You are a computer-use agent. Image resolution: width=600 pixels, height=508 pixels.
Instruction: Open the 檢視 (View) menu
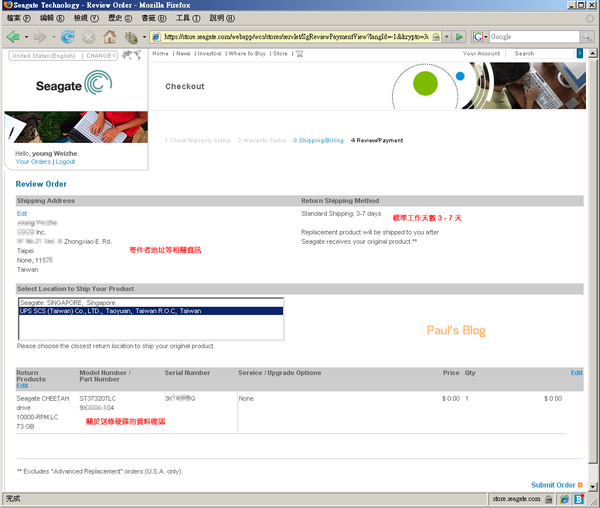(x=86, y=18)
